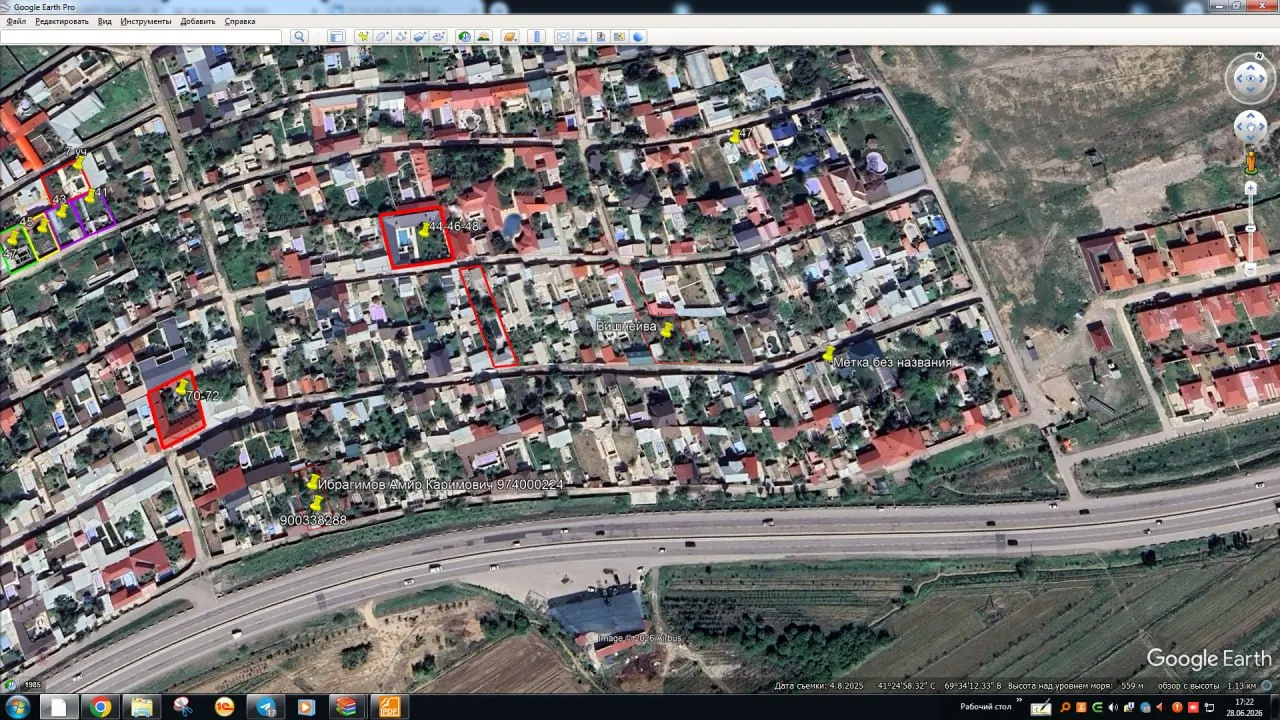Toggle the sidebar panel button
1280x720 pixels.
(336, 37)
